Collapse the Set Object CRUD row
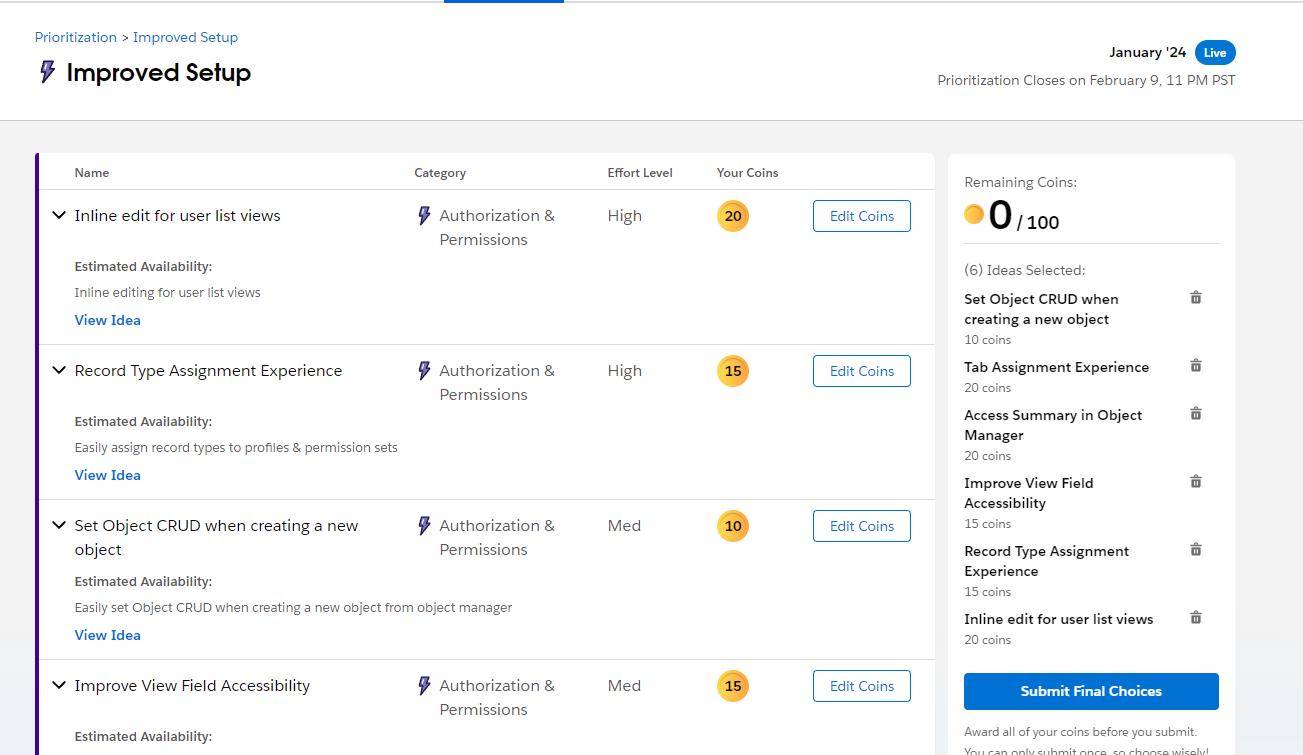Image resolution: width=1303 pixels, height=755 pixels. 59,526
